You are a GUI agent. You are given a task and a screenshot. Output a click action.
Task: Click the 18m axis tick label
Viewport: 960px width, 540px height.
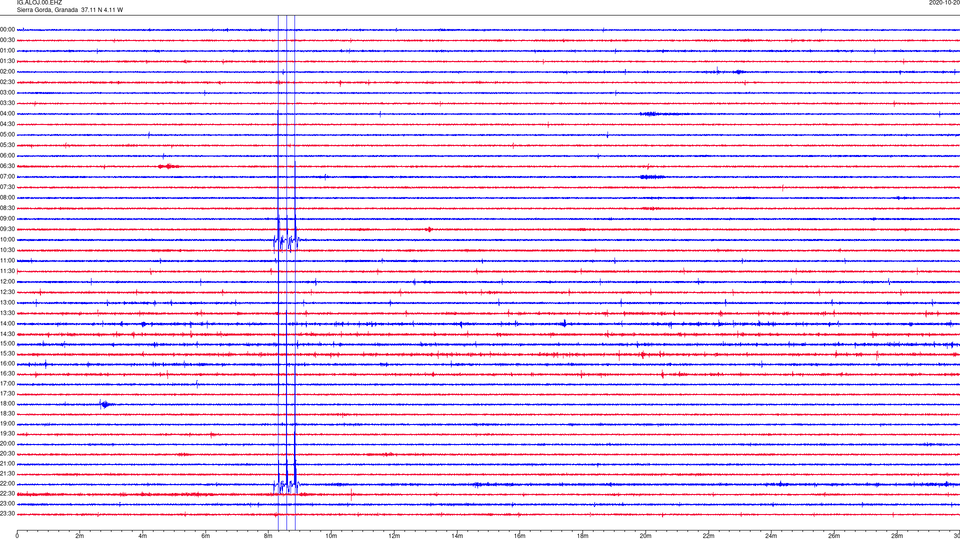[583, 536]
